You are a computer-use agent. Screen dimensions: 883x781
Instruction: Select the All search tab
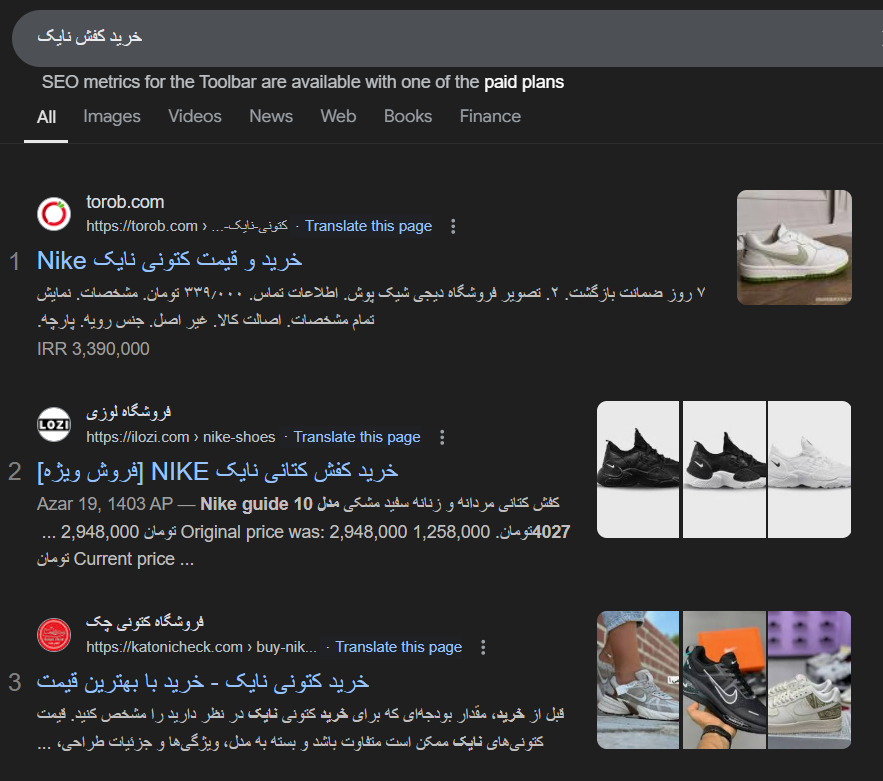tap(46, 117)
